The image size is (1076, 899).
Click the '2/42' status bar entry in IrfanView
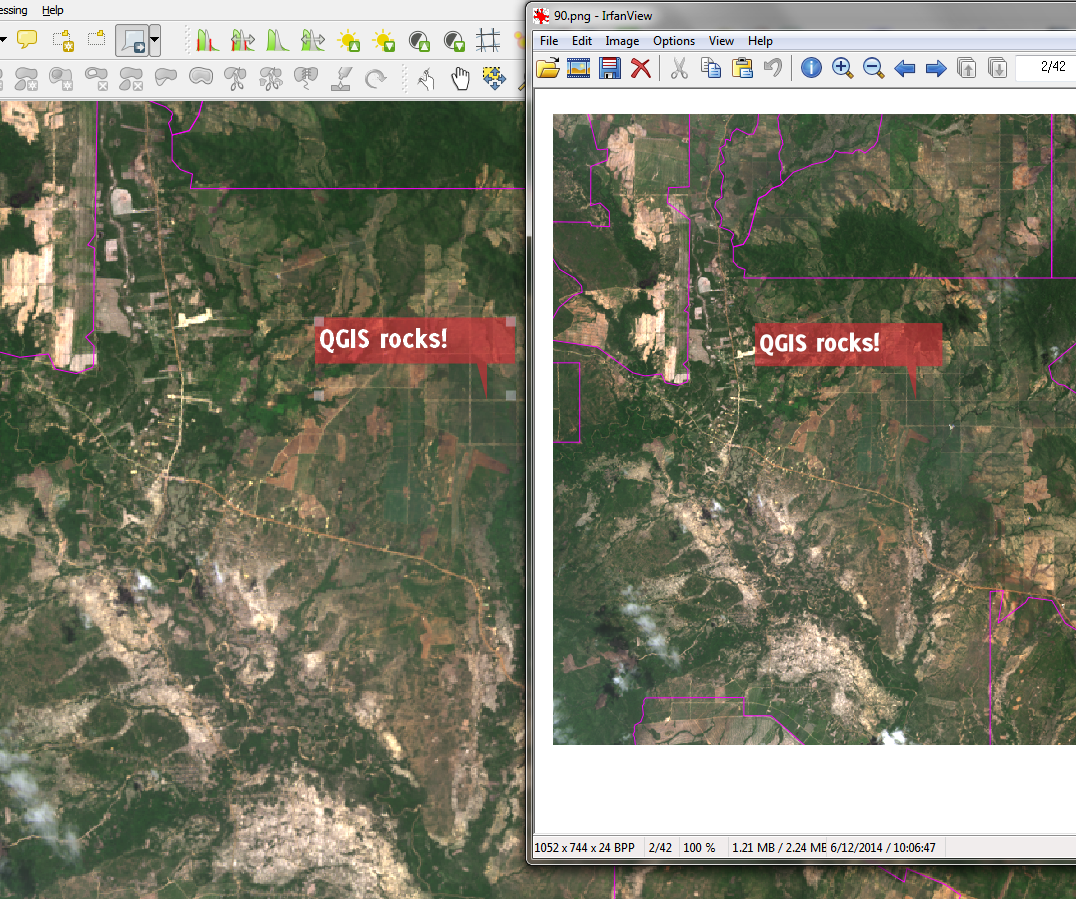tap(660, 848)
